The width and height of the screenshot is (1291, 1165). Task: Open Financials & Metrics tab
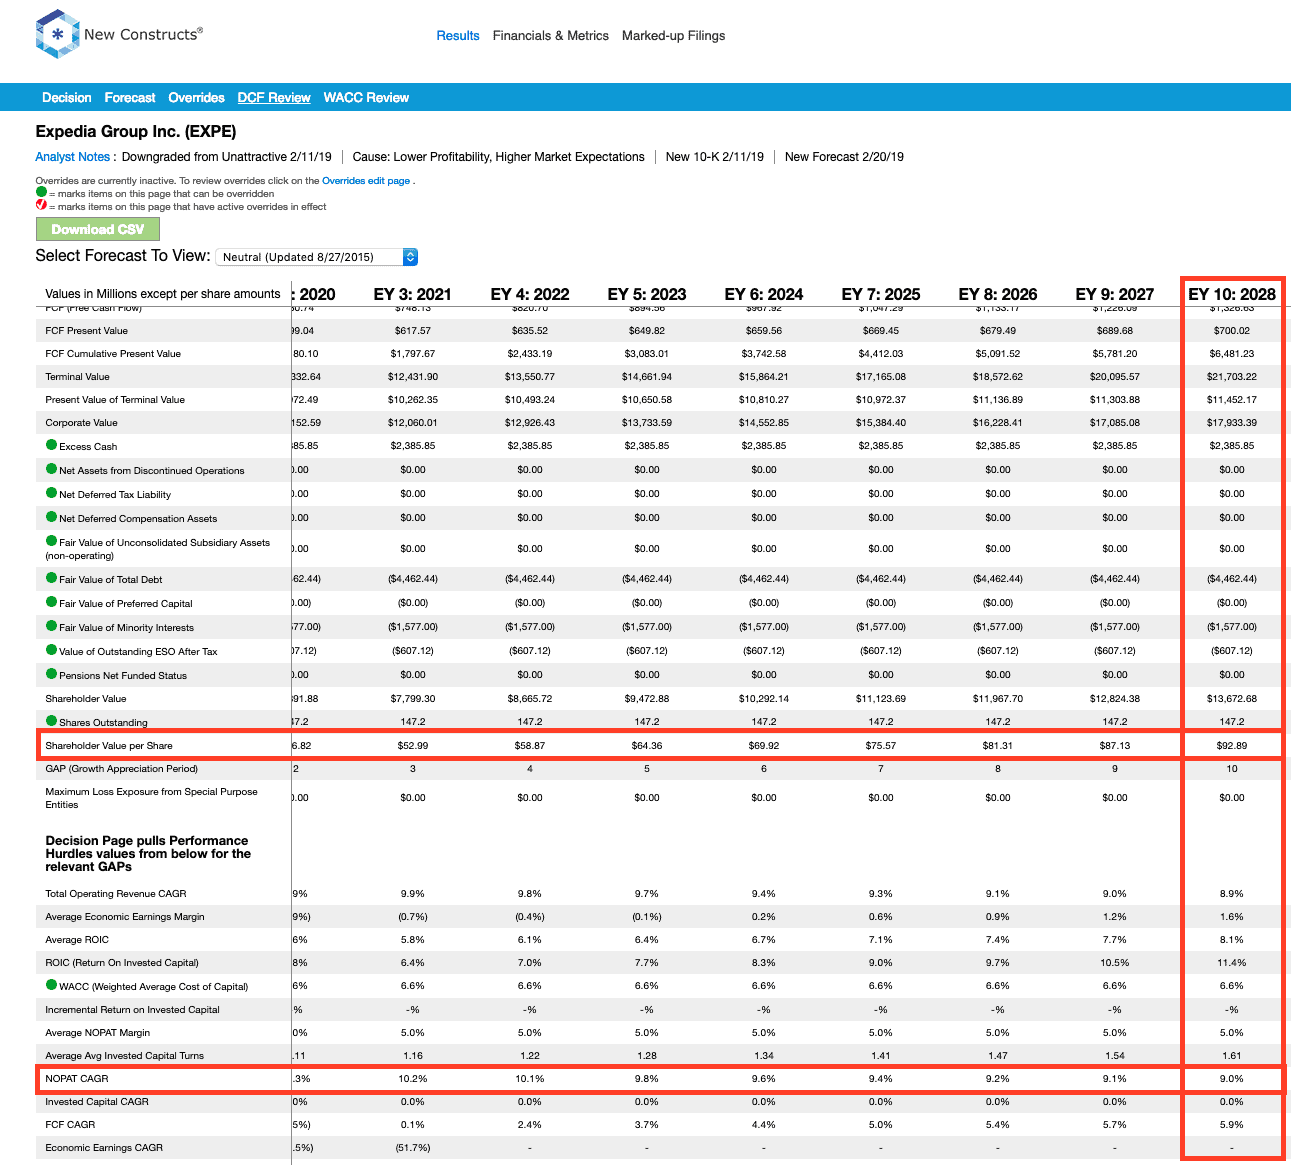[551, 35]
